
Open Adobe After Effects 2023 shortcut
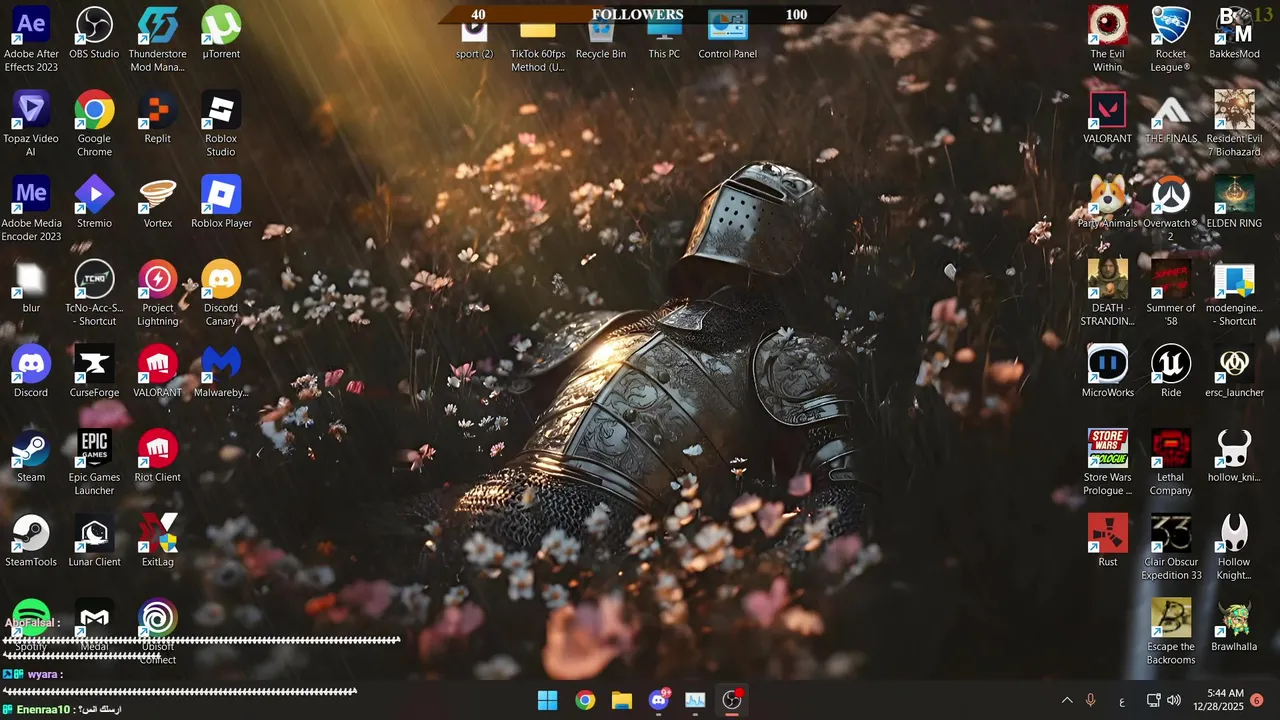point(31,39)
